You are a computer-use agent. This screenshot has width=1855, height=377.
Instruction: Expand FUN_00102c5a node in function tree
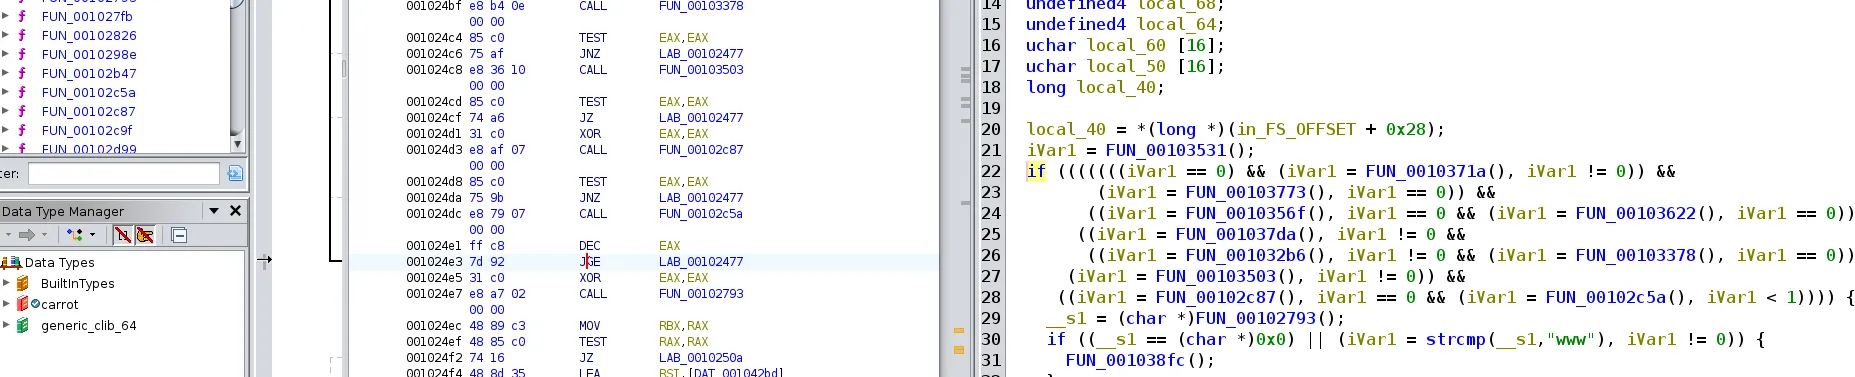point(6,92)
